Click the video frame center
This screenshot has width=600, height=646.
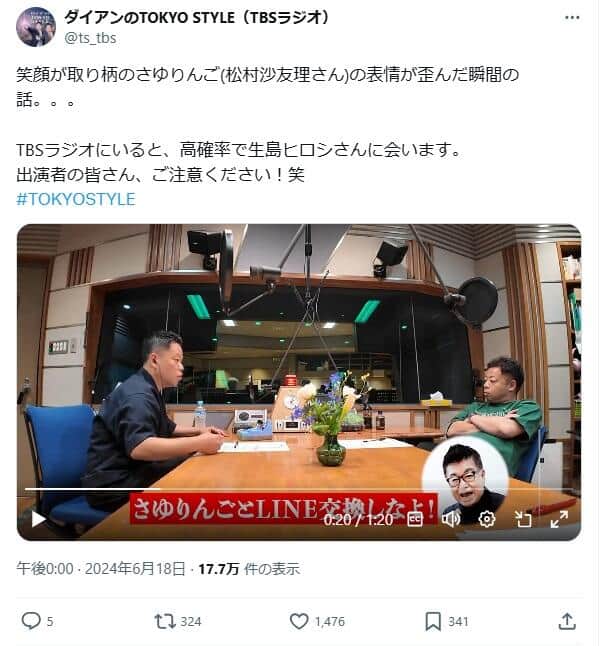click(299, 382)
